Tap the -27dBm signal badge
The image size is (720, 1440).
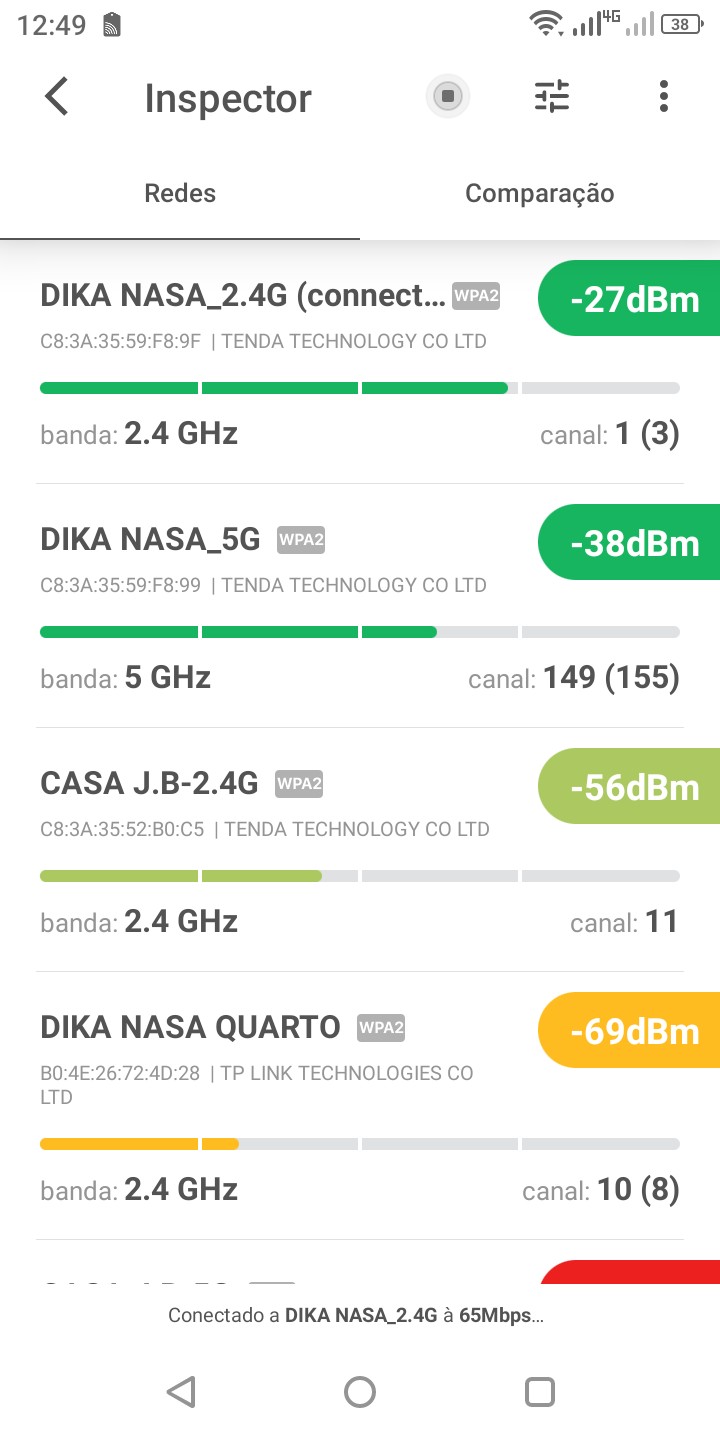click(633, 299)
